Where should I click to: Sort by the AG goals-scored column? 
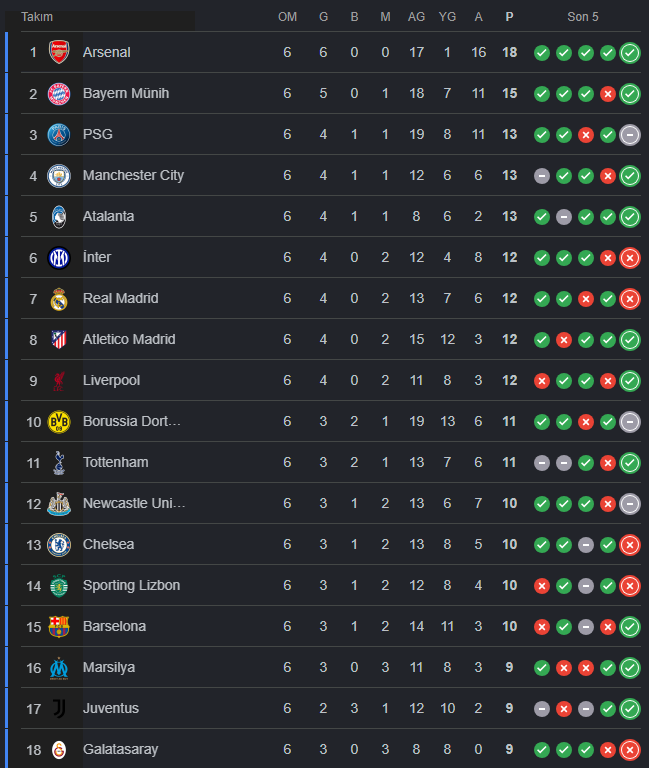pyautogui.click(x=417, y=17)
